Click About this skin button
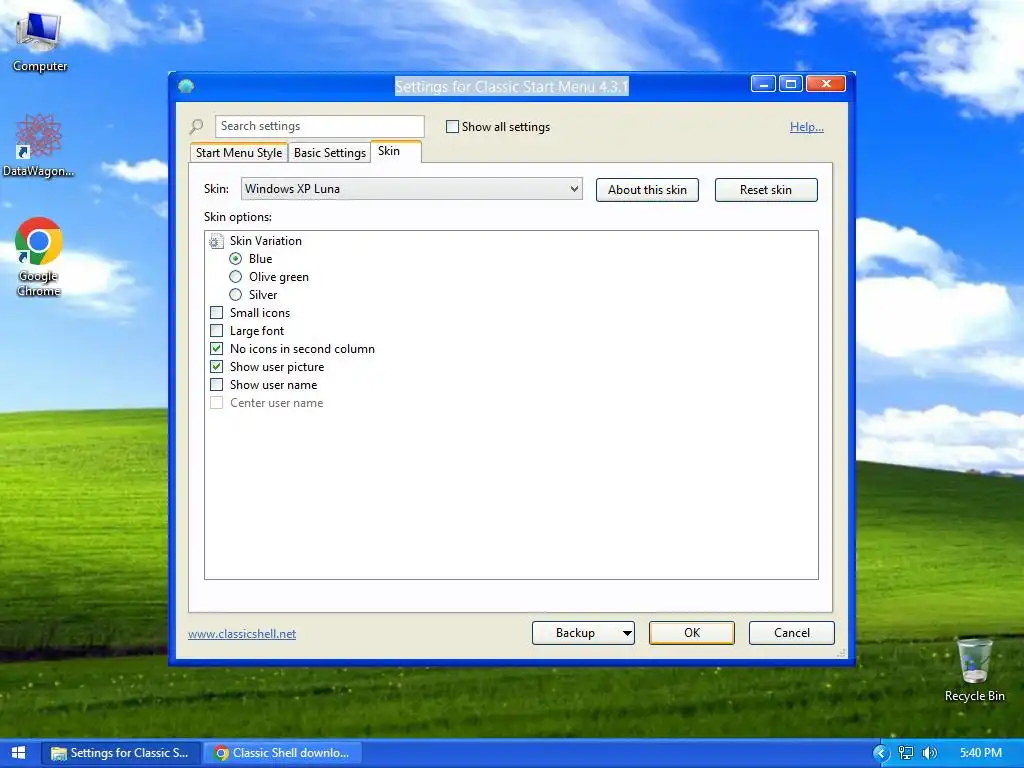Image resolution: width=1024 pixels, height=768 pixels. 647,190
